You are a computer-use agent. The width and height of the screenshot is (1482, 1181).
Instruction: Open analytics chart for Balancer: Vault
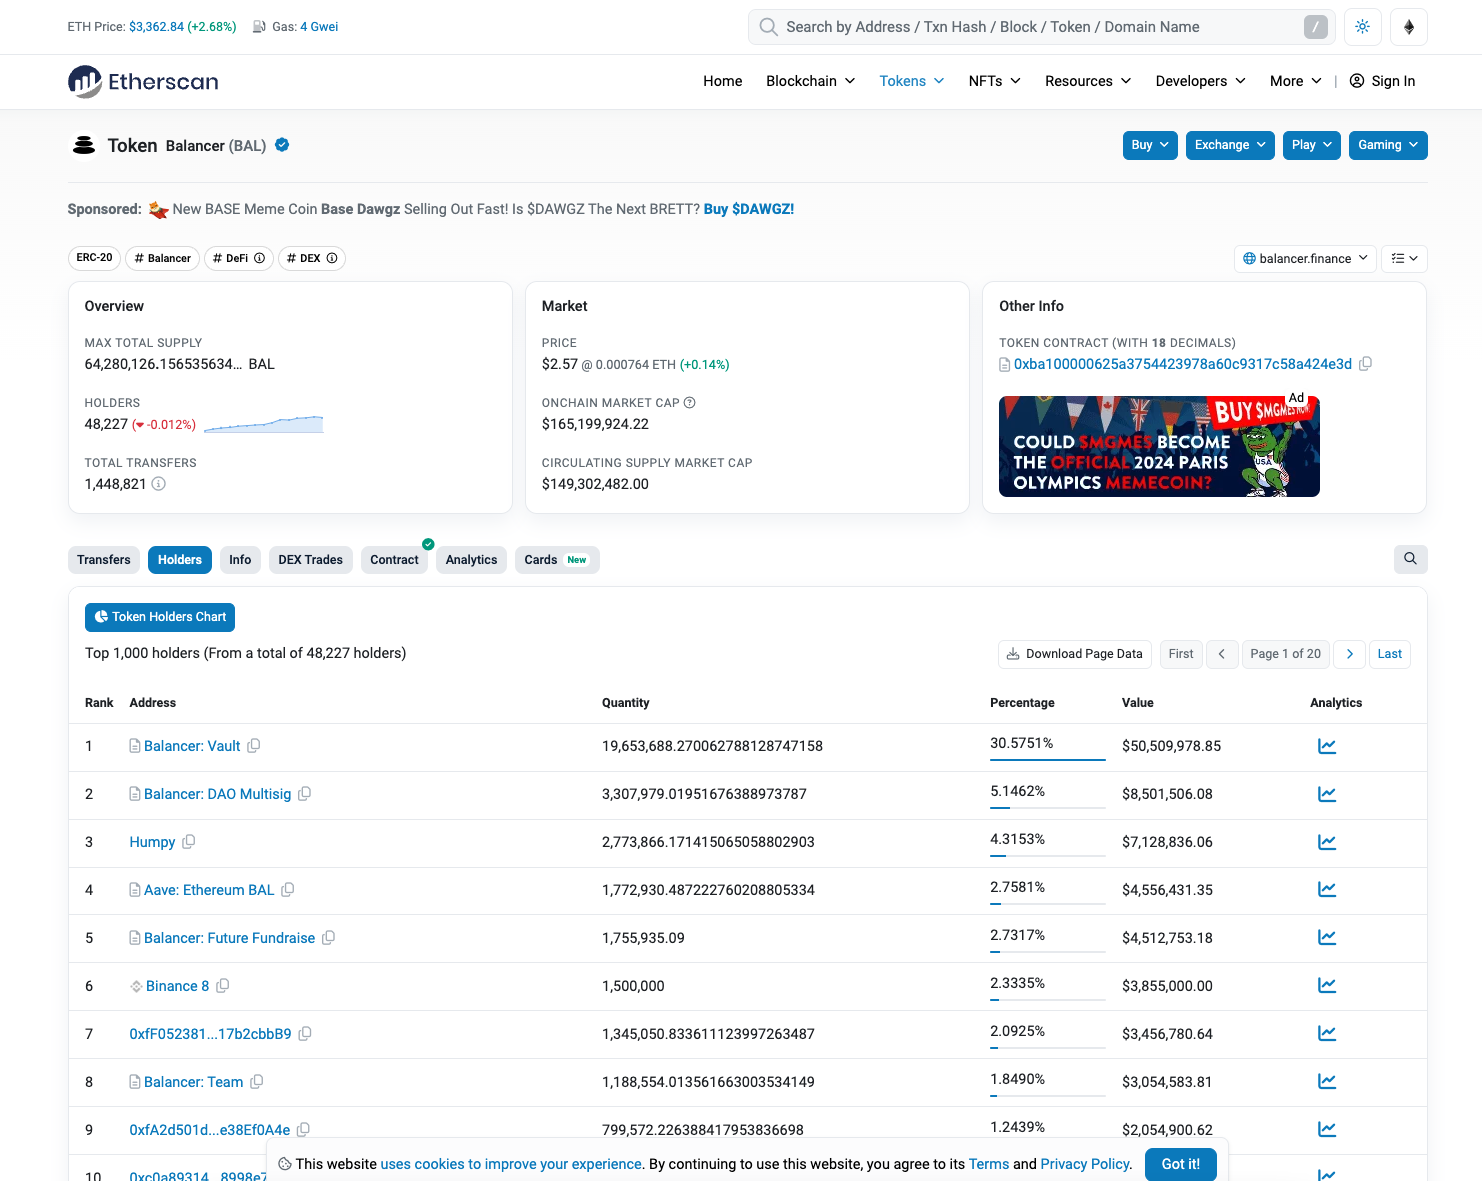point(1326,746)
